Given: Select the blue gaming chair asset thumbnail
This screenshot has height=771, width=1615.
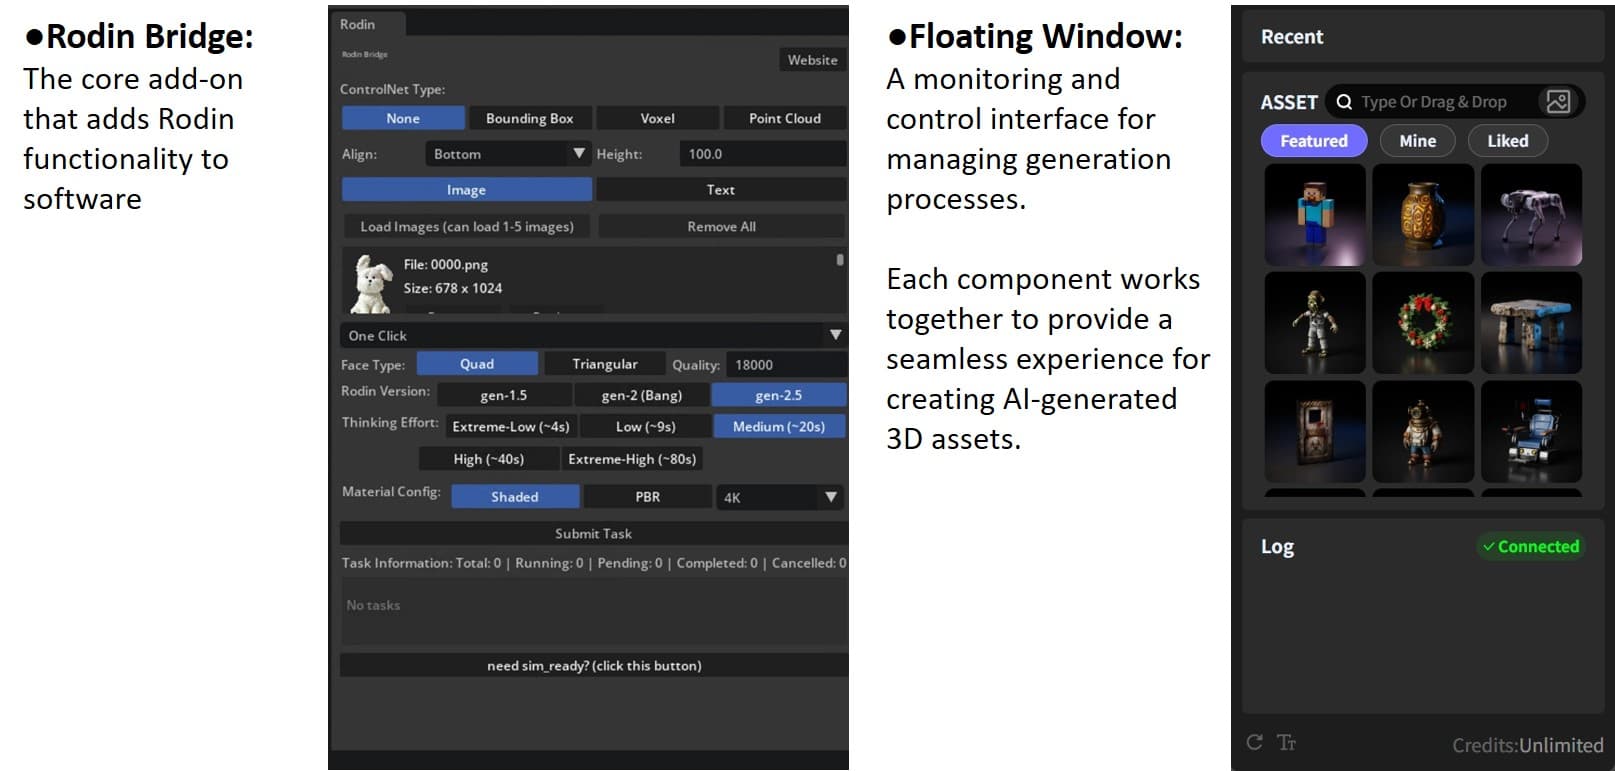Looking at the screenshot, I should point(1531,431).
